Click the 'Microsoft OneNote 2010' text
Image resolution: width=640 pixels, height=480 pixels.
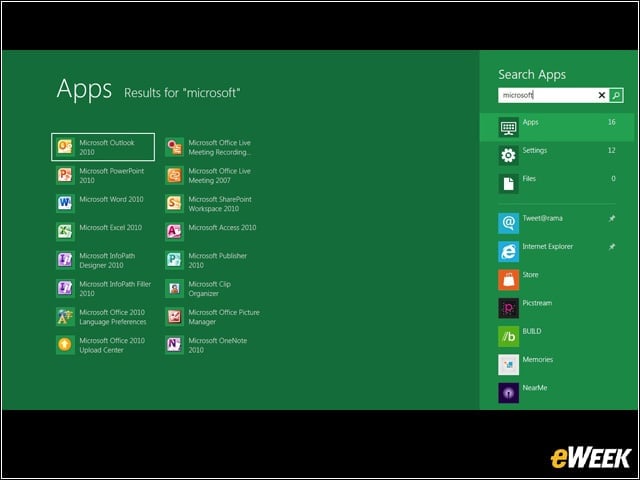pos(218,345)
